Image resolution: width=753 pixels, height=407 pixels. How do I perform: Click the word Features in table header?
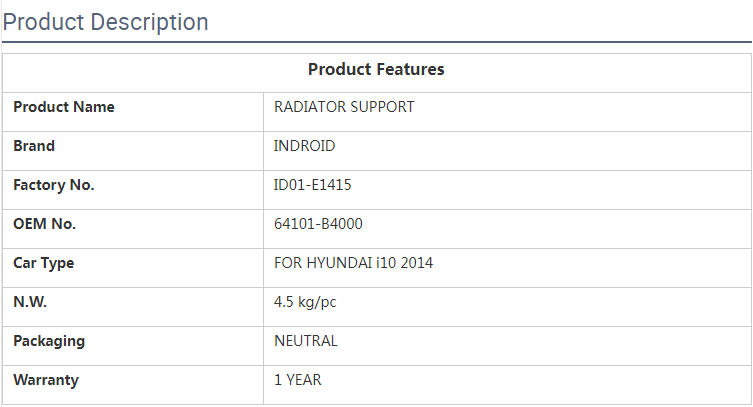point(410,69)
